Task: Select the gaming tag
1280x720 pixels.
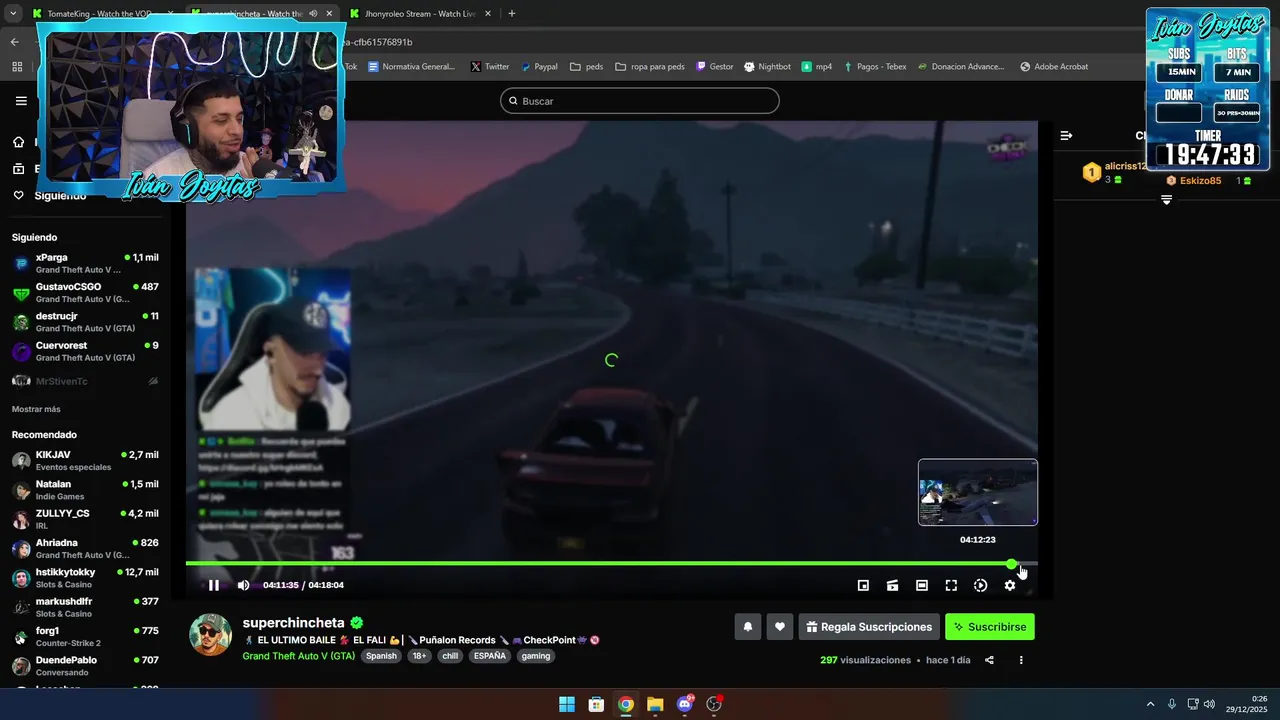Action: coord(536,656)
